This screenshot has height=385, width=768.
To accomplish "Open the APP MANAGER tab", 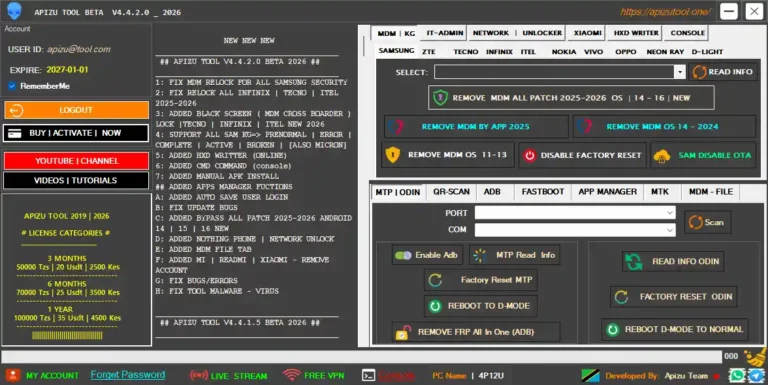I will (x=607, y=192).
